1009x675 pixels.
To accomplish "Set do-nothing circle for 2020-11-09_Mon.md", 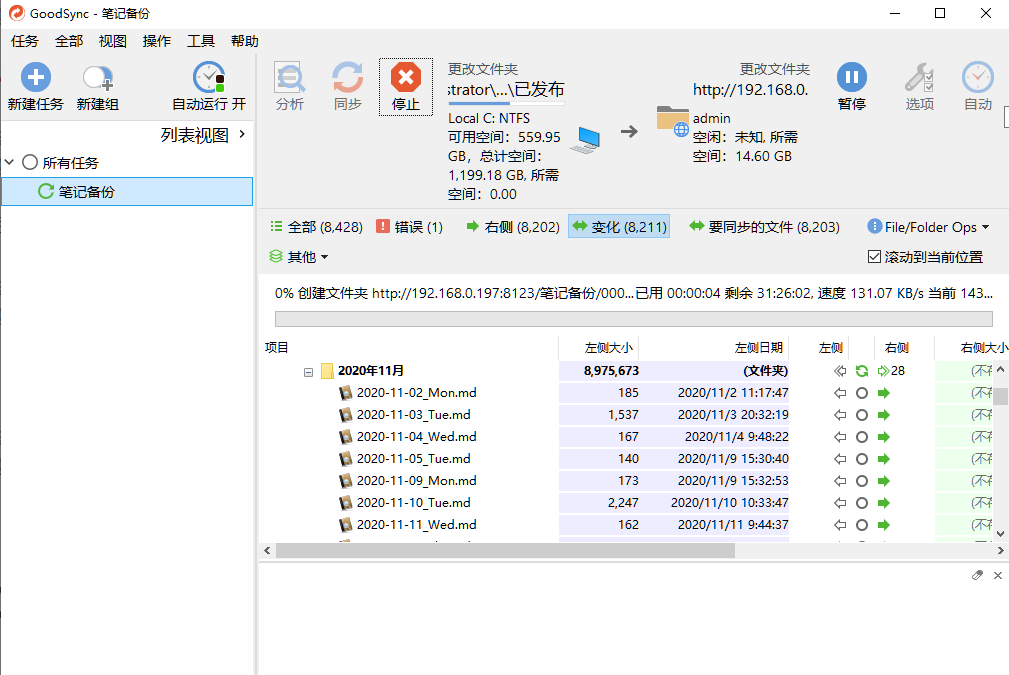I will click(862, 481).
